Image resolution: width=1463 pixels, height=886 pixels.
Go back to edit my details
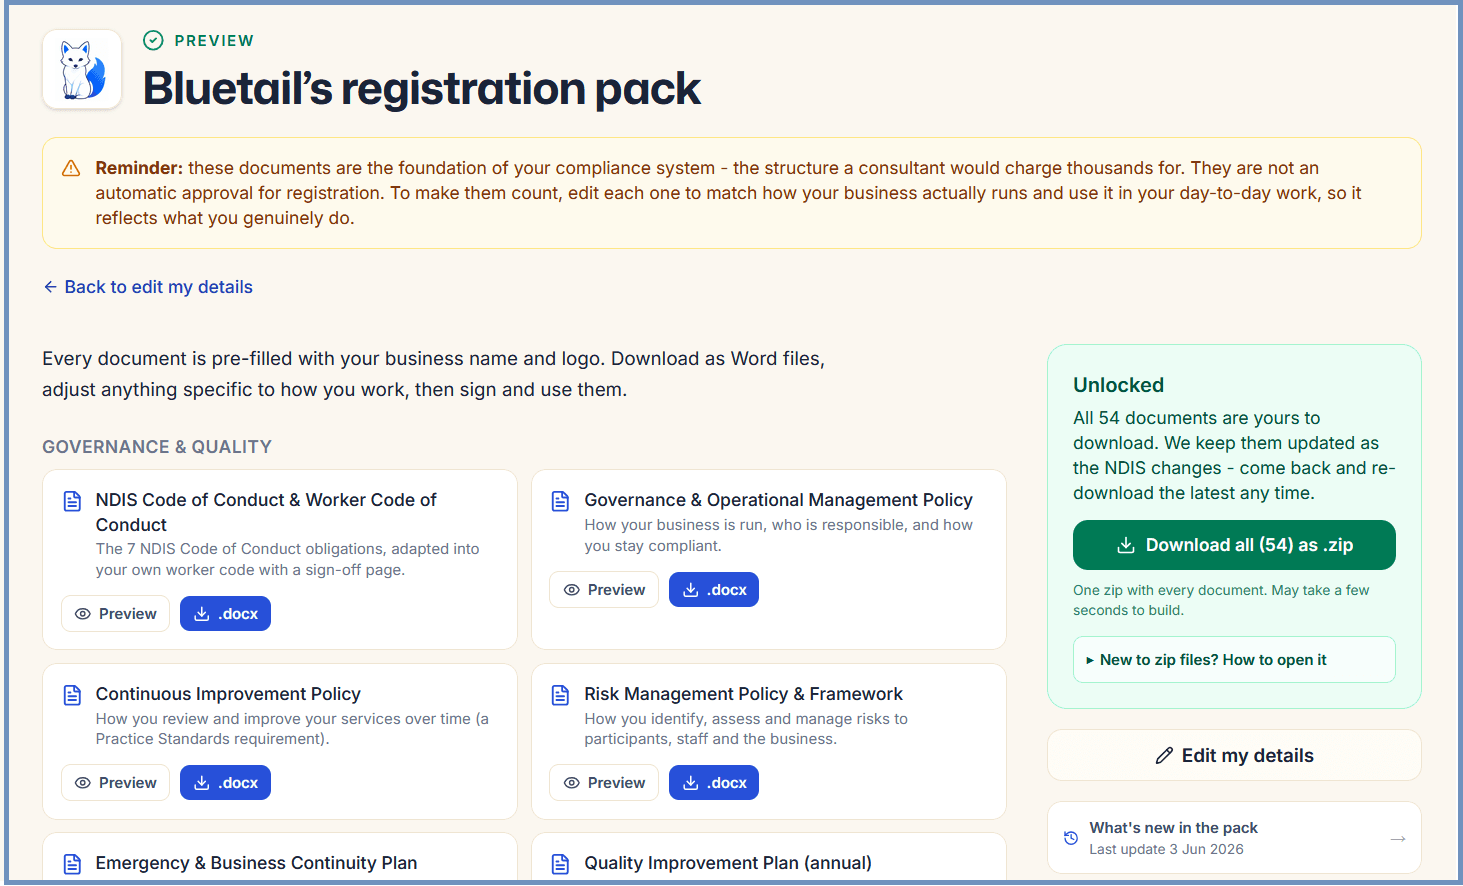click(148, 287)
